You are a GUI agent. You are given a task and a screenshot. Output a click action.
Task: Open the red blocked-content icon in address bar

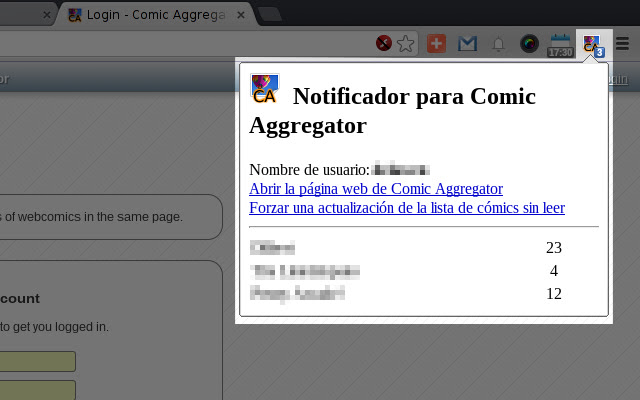point(384,43)
